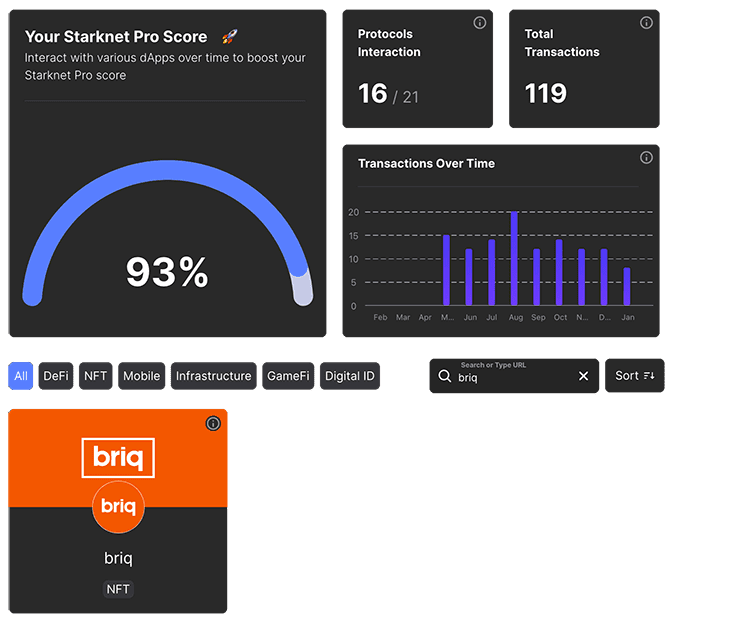Click the Jan bar in the chart
Image resolution: width=740 pixels, height=626 pixels.
pos(627,287)
